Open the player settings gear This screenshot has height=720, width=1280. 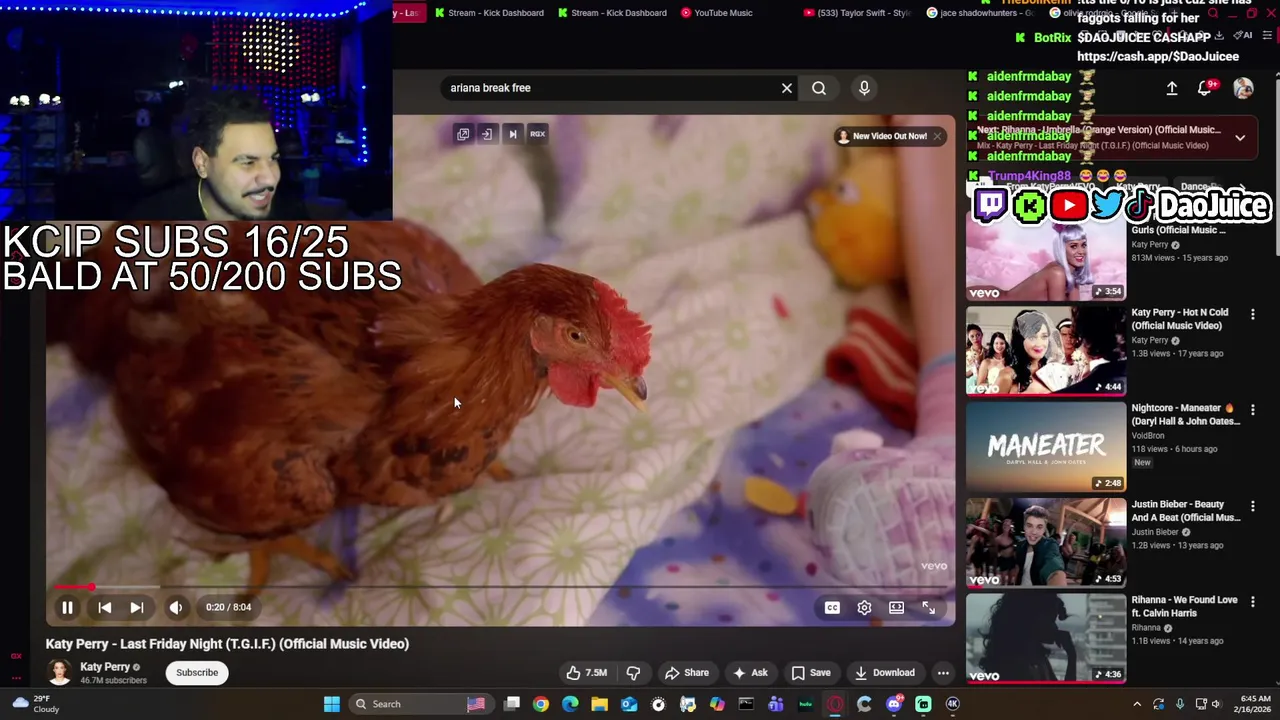[x=864, y=607]
